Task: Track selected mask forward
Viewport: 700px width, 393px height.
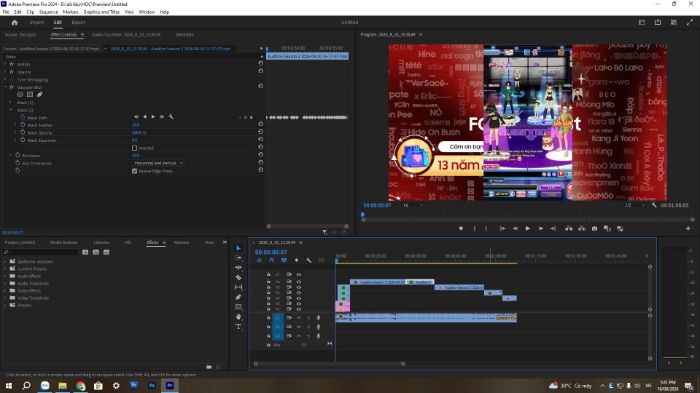Action: coord(153,117)
